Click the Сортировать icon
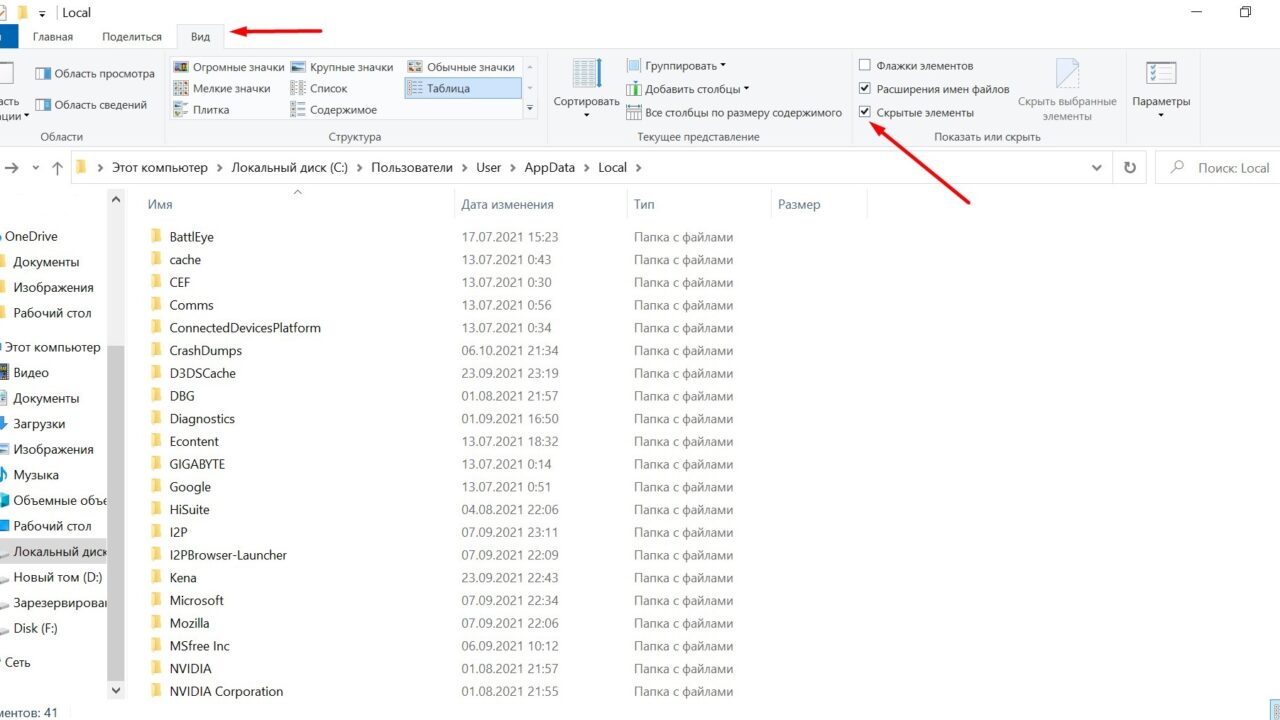 tap(586, 75)
